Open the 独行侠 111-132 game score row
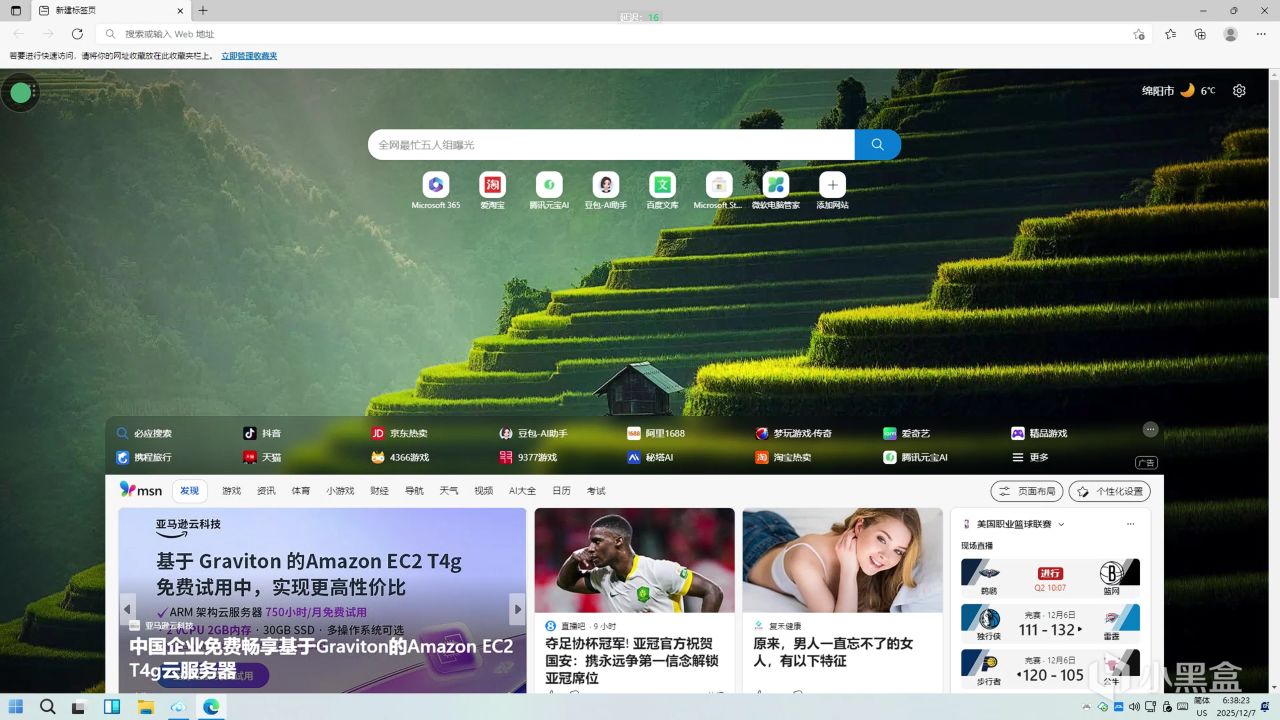1280x720 pixels. click(1050, 623)
